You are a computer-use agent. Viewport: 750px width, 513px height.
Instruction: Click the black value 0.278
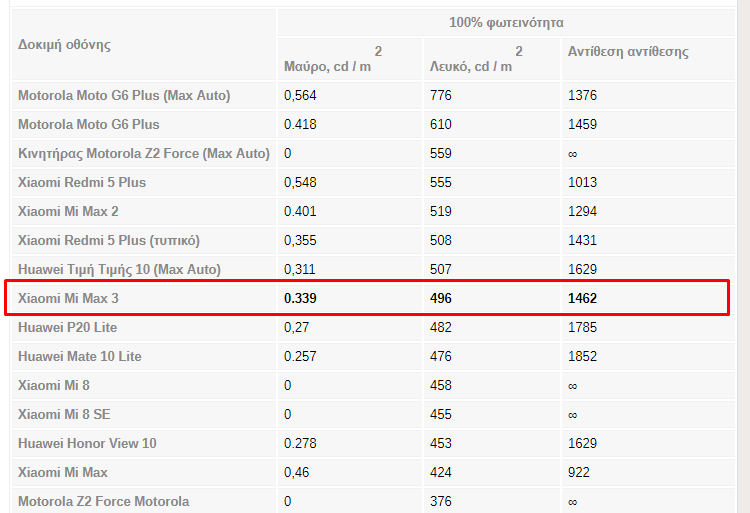click(x=300, y=444)
